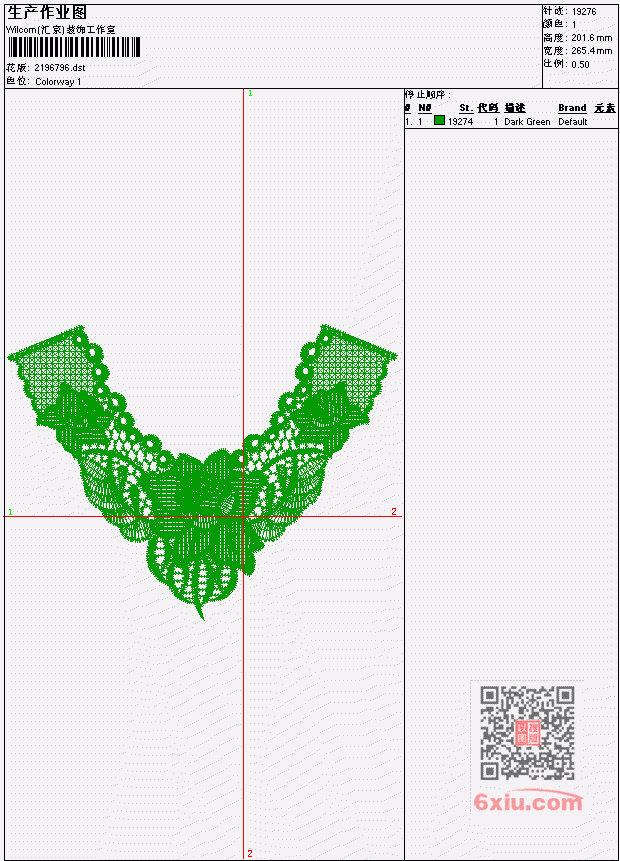
Task: Click the 元素 column header
Action: tap(605, 108)
